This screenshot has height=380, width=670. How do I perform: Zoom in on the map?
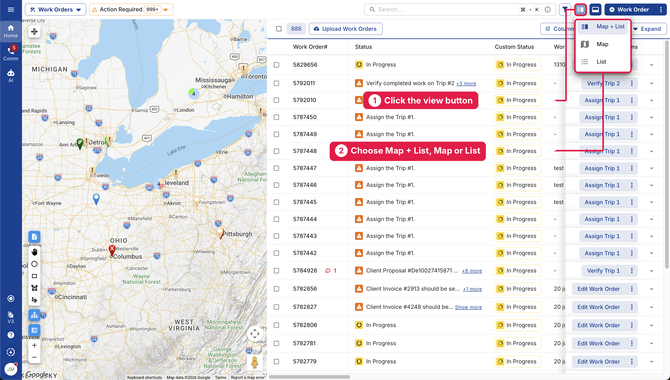(x=35, y=345)
